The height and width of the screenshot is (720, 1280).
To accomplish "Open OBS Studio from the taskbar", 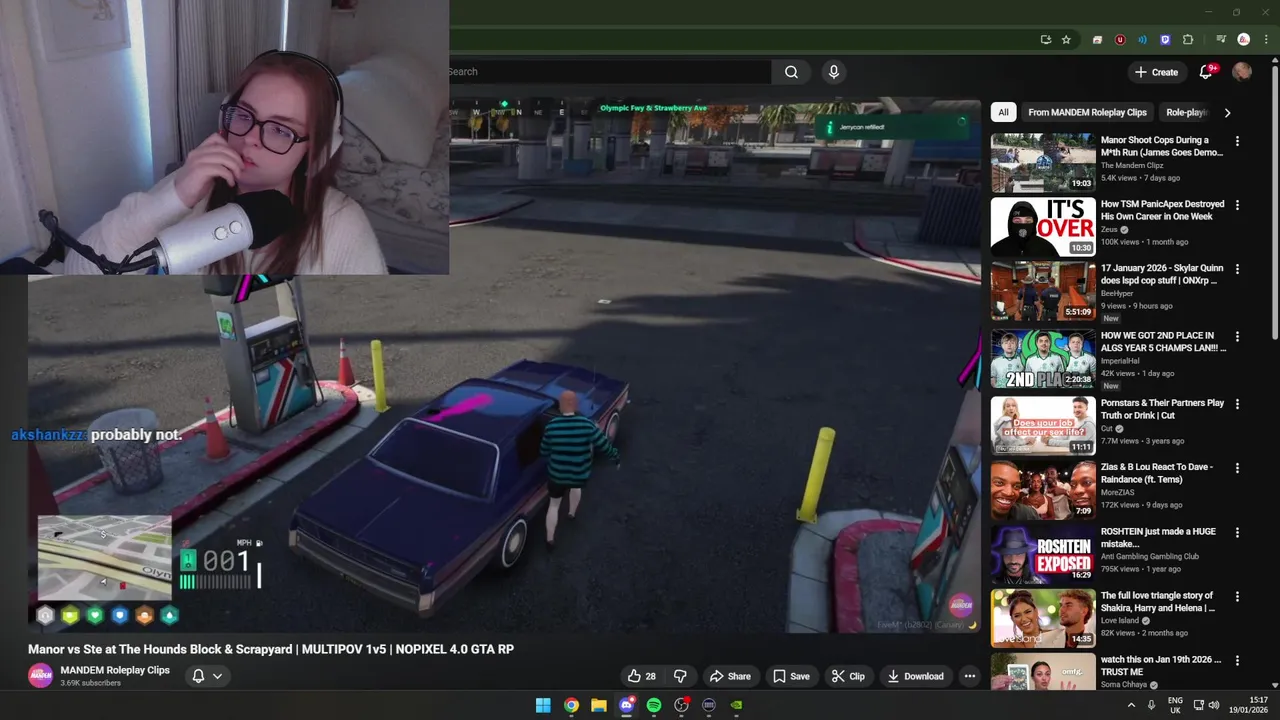I will click(682, 705).
